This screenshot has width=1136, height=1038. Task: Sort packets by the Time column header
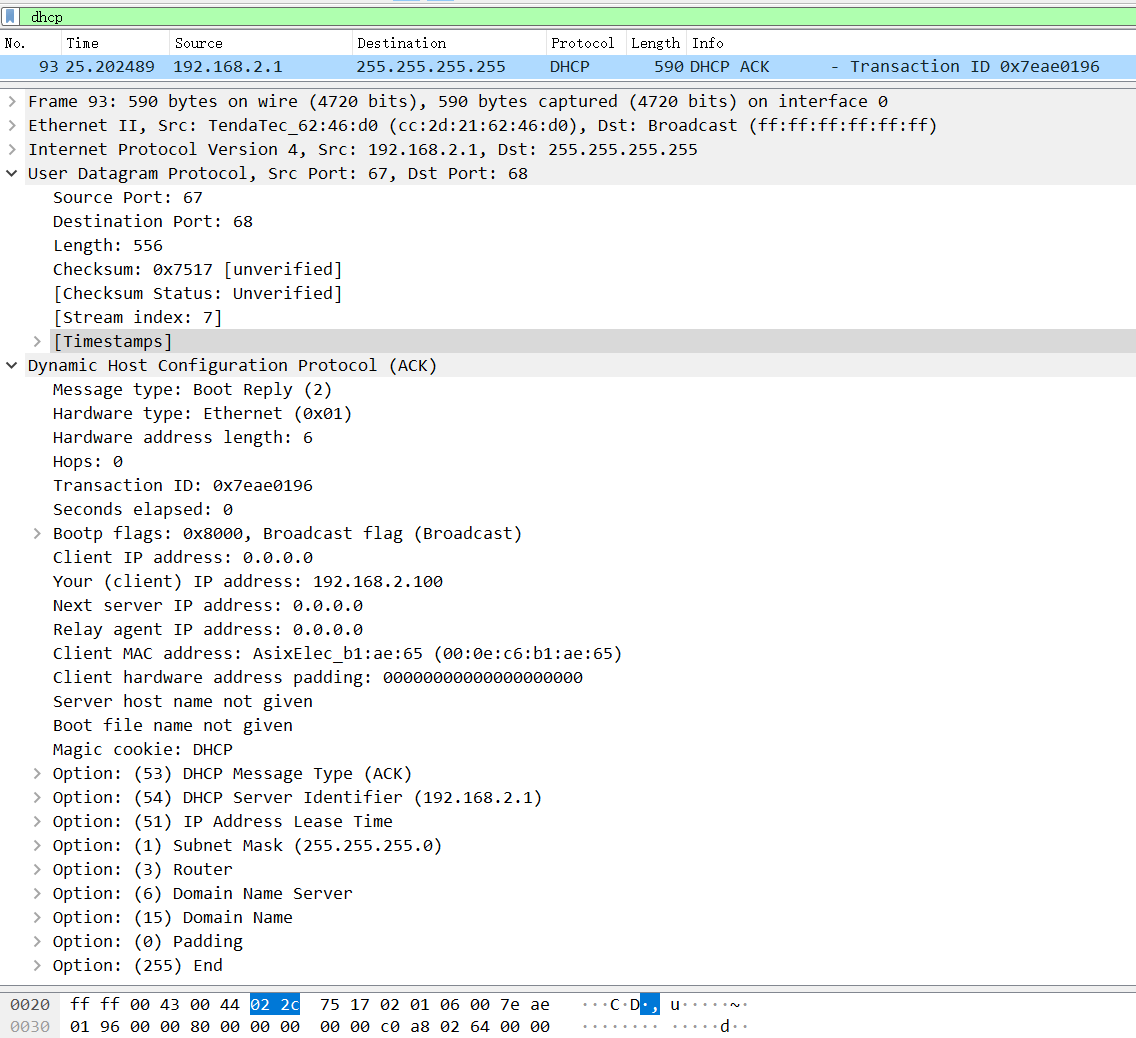tap(82, 43)
